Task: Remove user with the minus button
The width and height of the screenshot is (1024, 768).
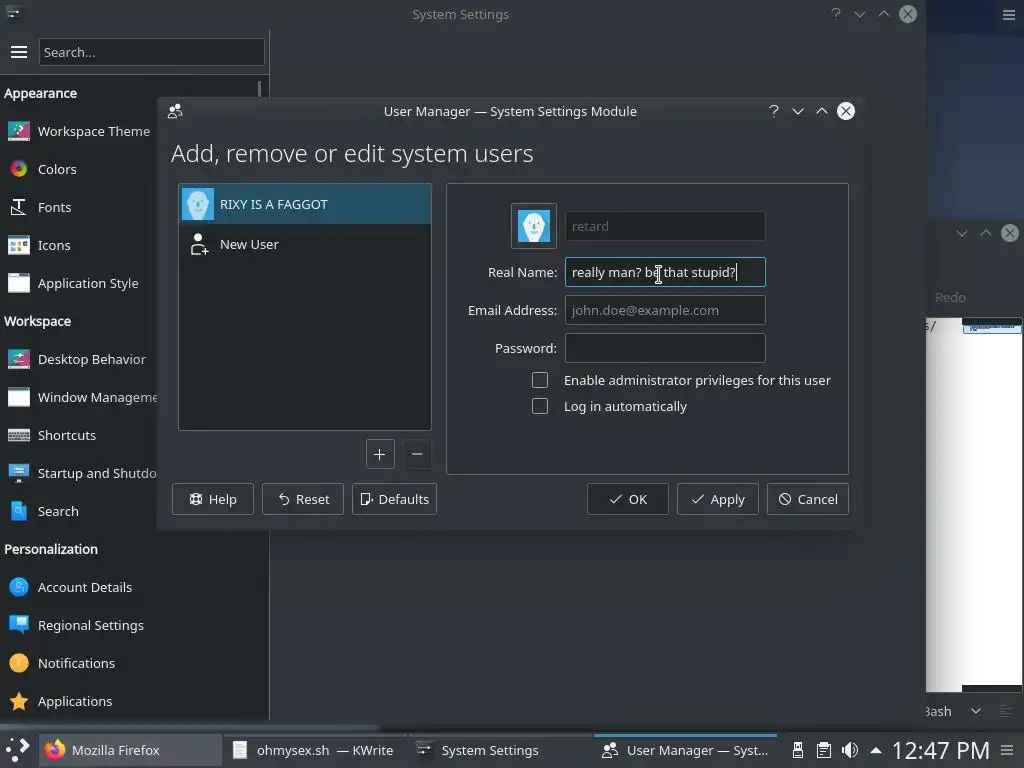Action: [417, 454]
